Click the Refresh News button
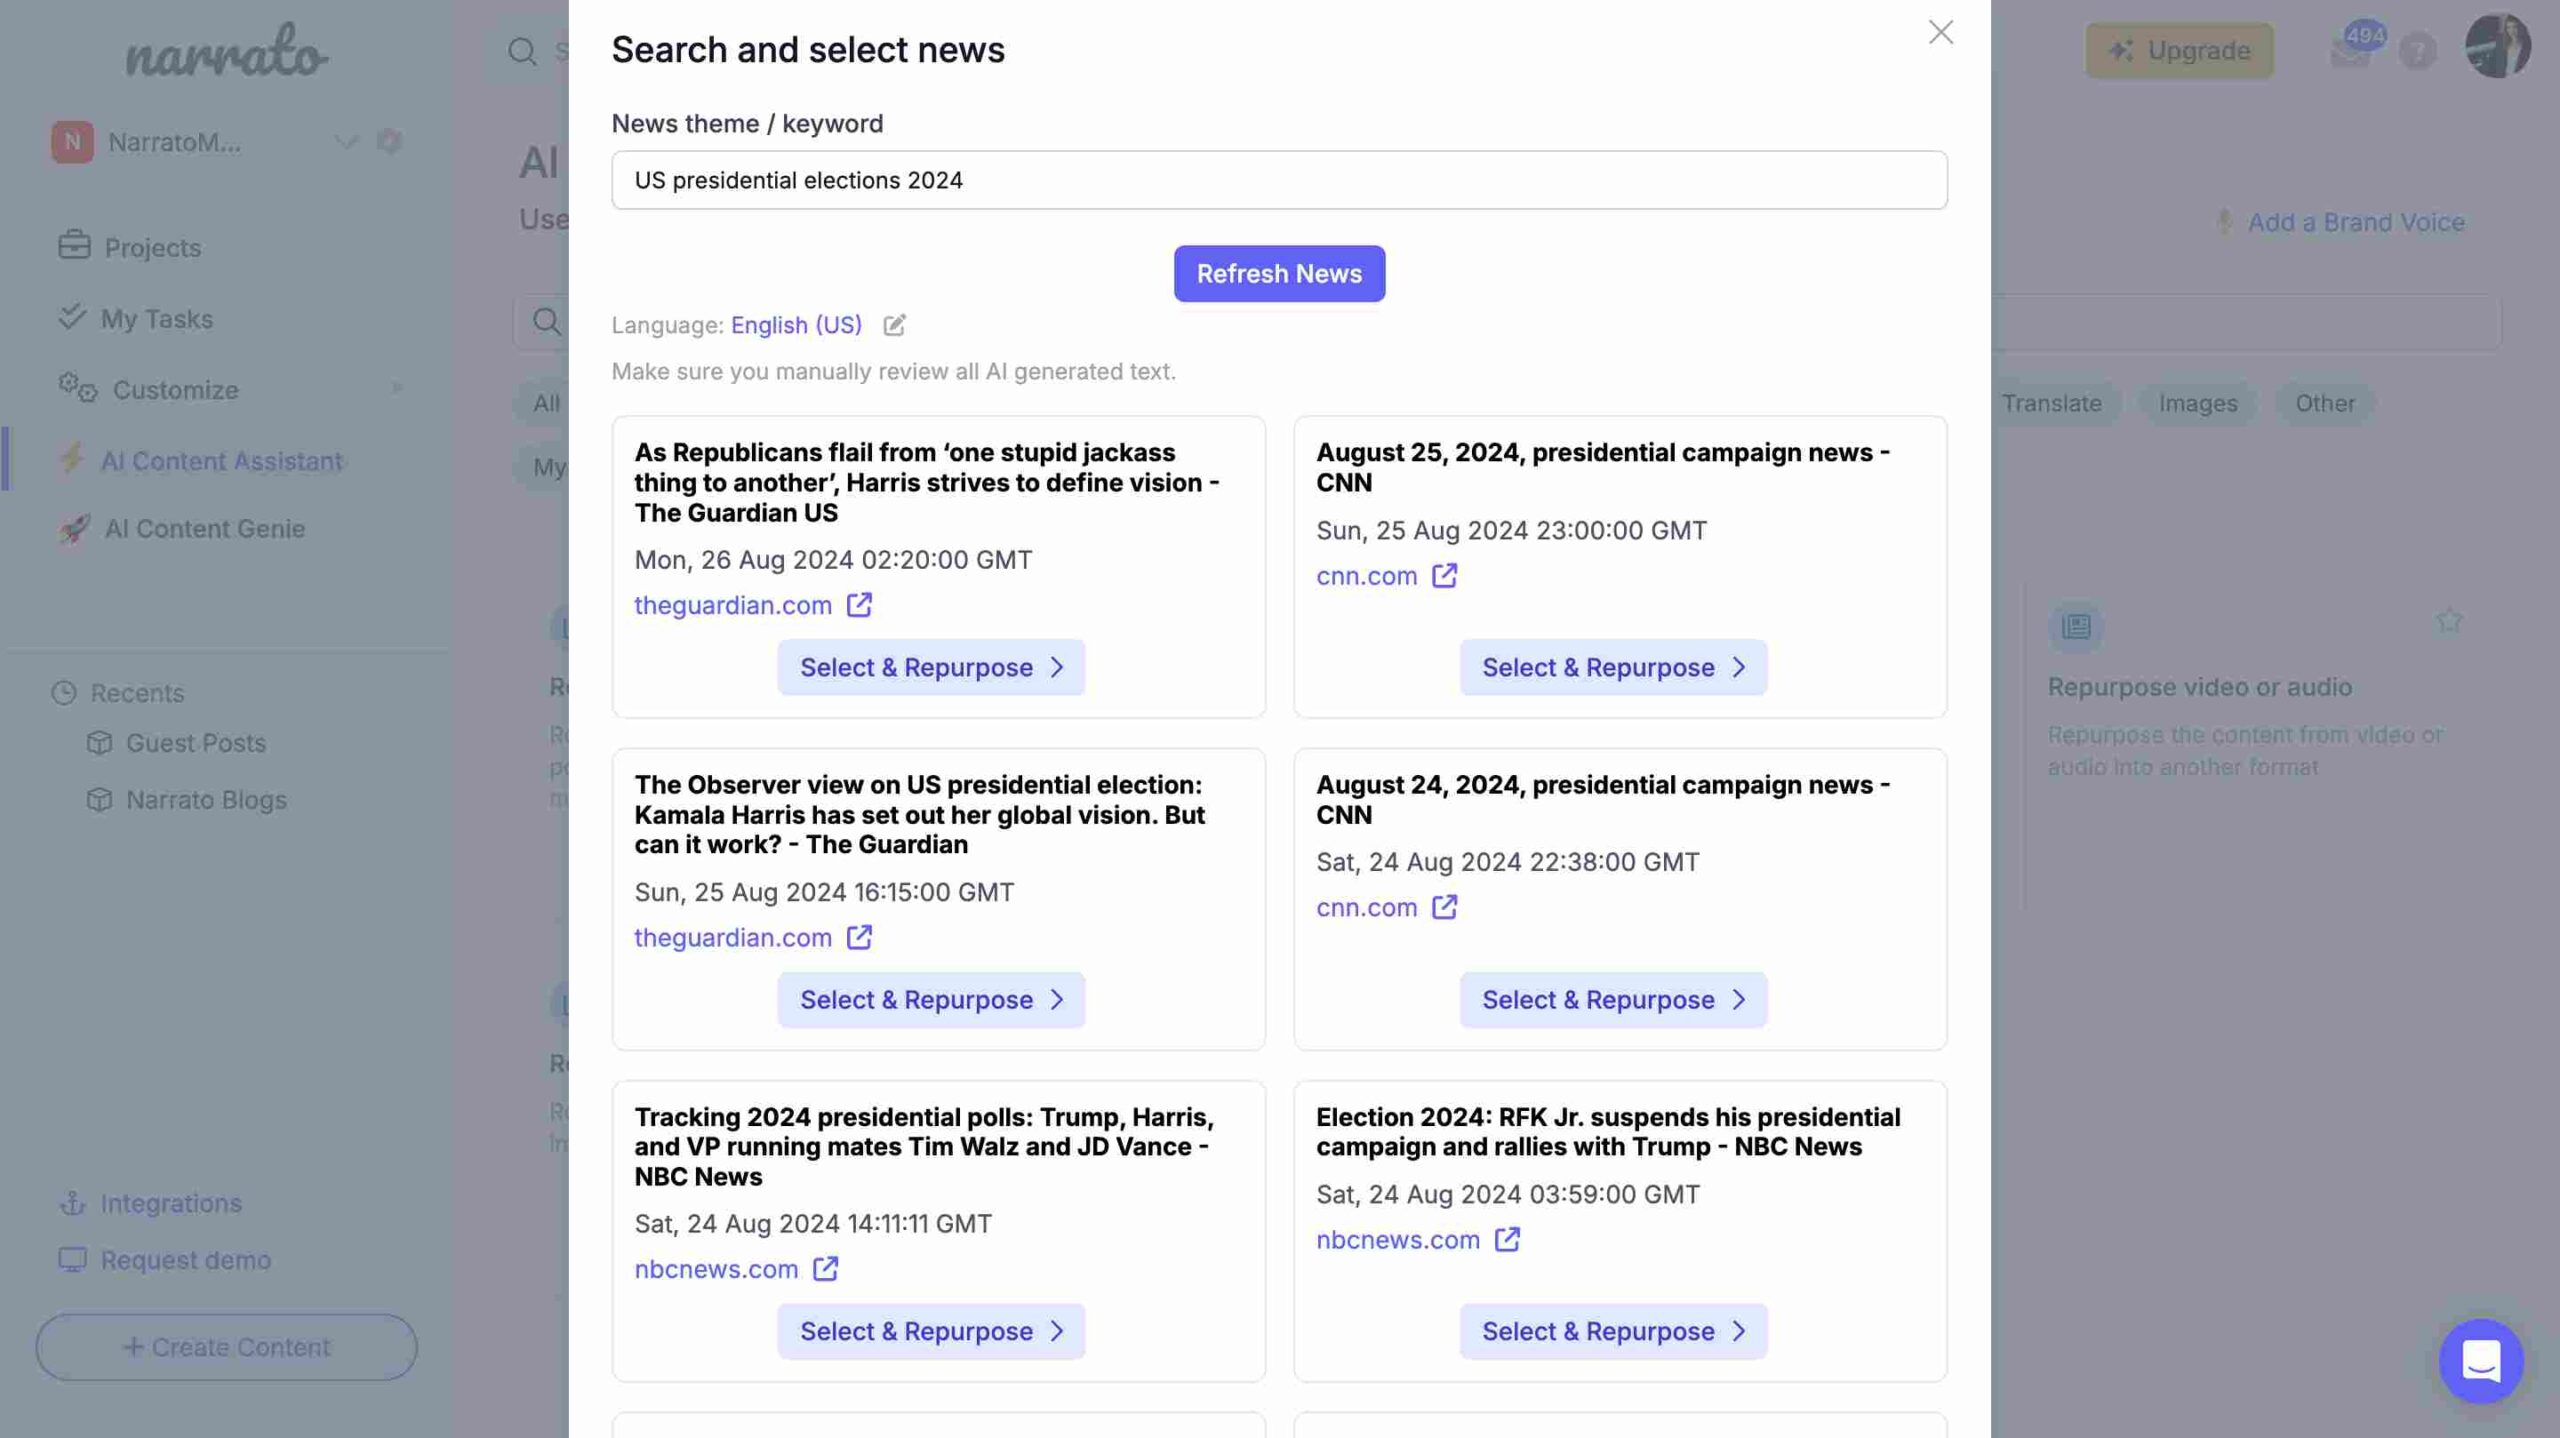2560x1438 pixels. (x=1280, y=272)
